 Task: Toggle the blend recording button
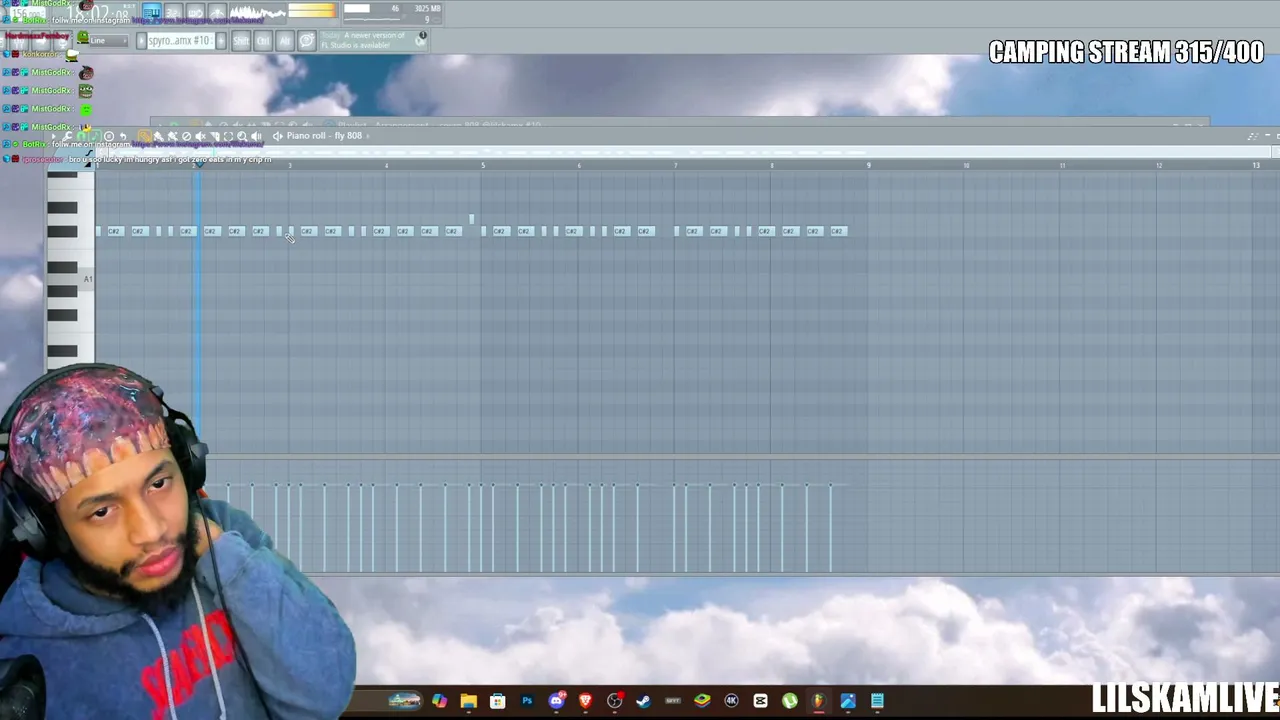(195, 12)
